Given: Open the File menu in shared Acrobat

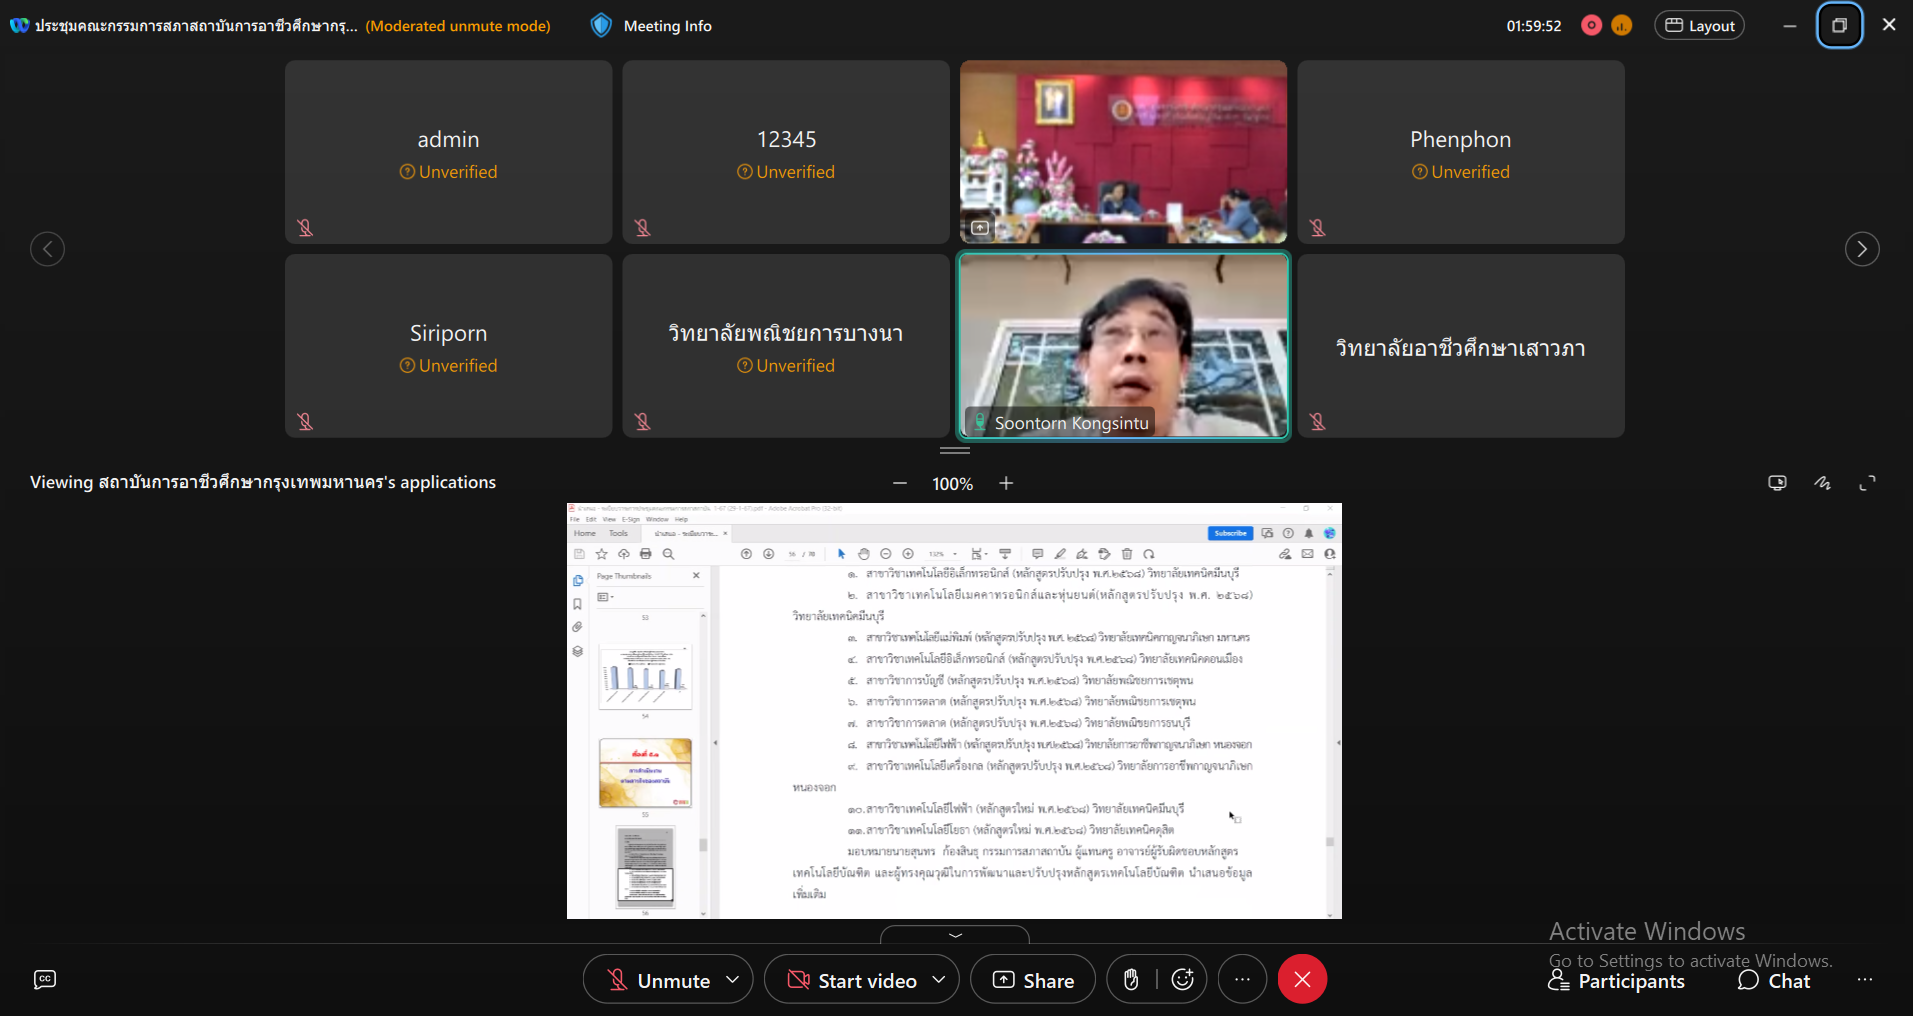Looking at the screenshot, I should (575, 520).
